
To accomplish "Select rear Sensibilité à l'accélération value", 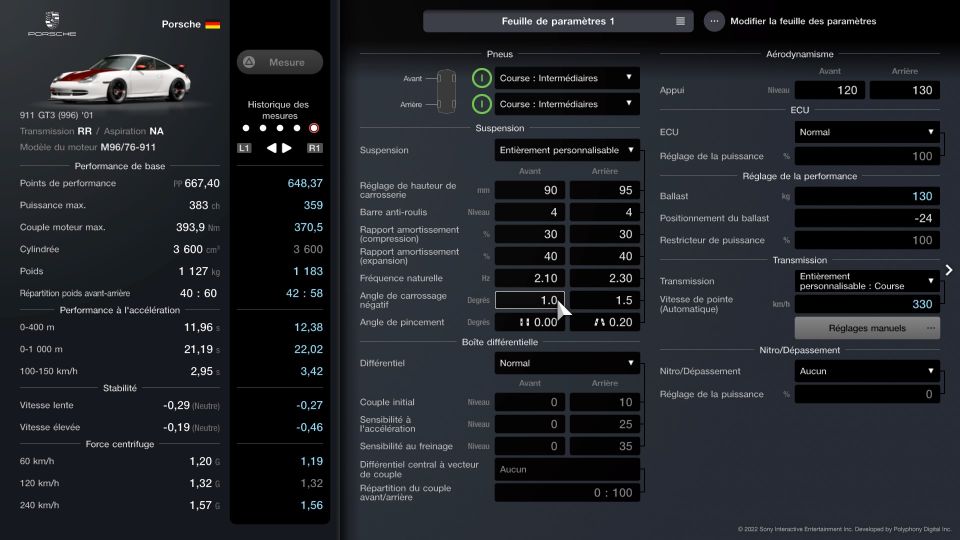I will [605, 424].
